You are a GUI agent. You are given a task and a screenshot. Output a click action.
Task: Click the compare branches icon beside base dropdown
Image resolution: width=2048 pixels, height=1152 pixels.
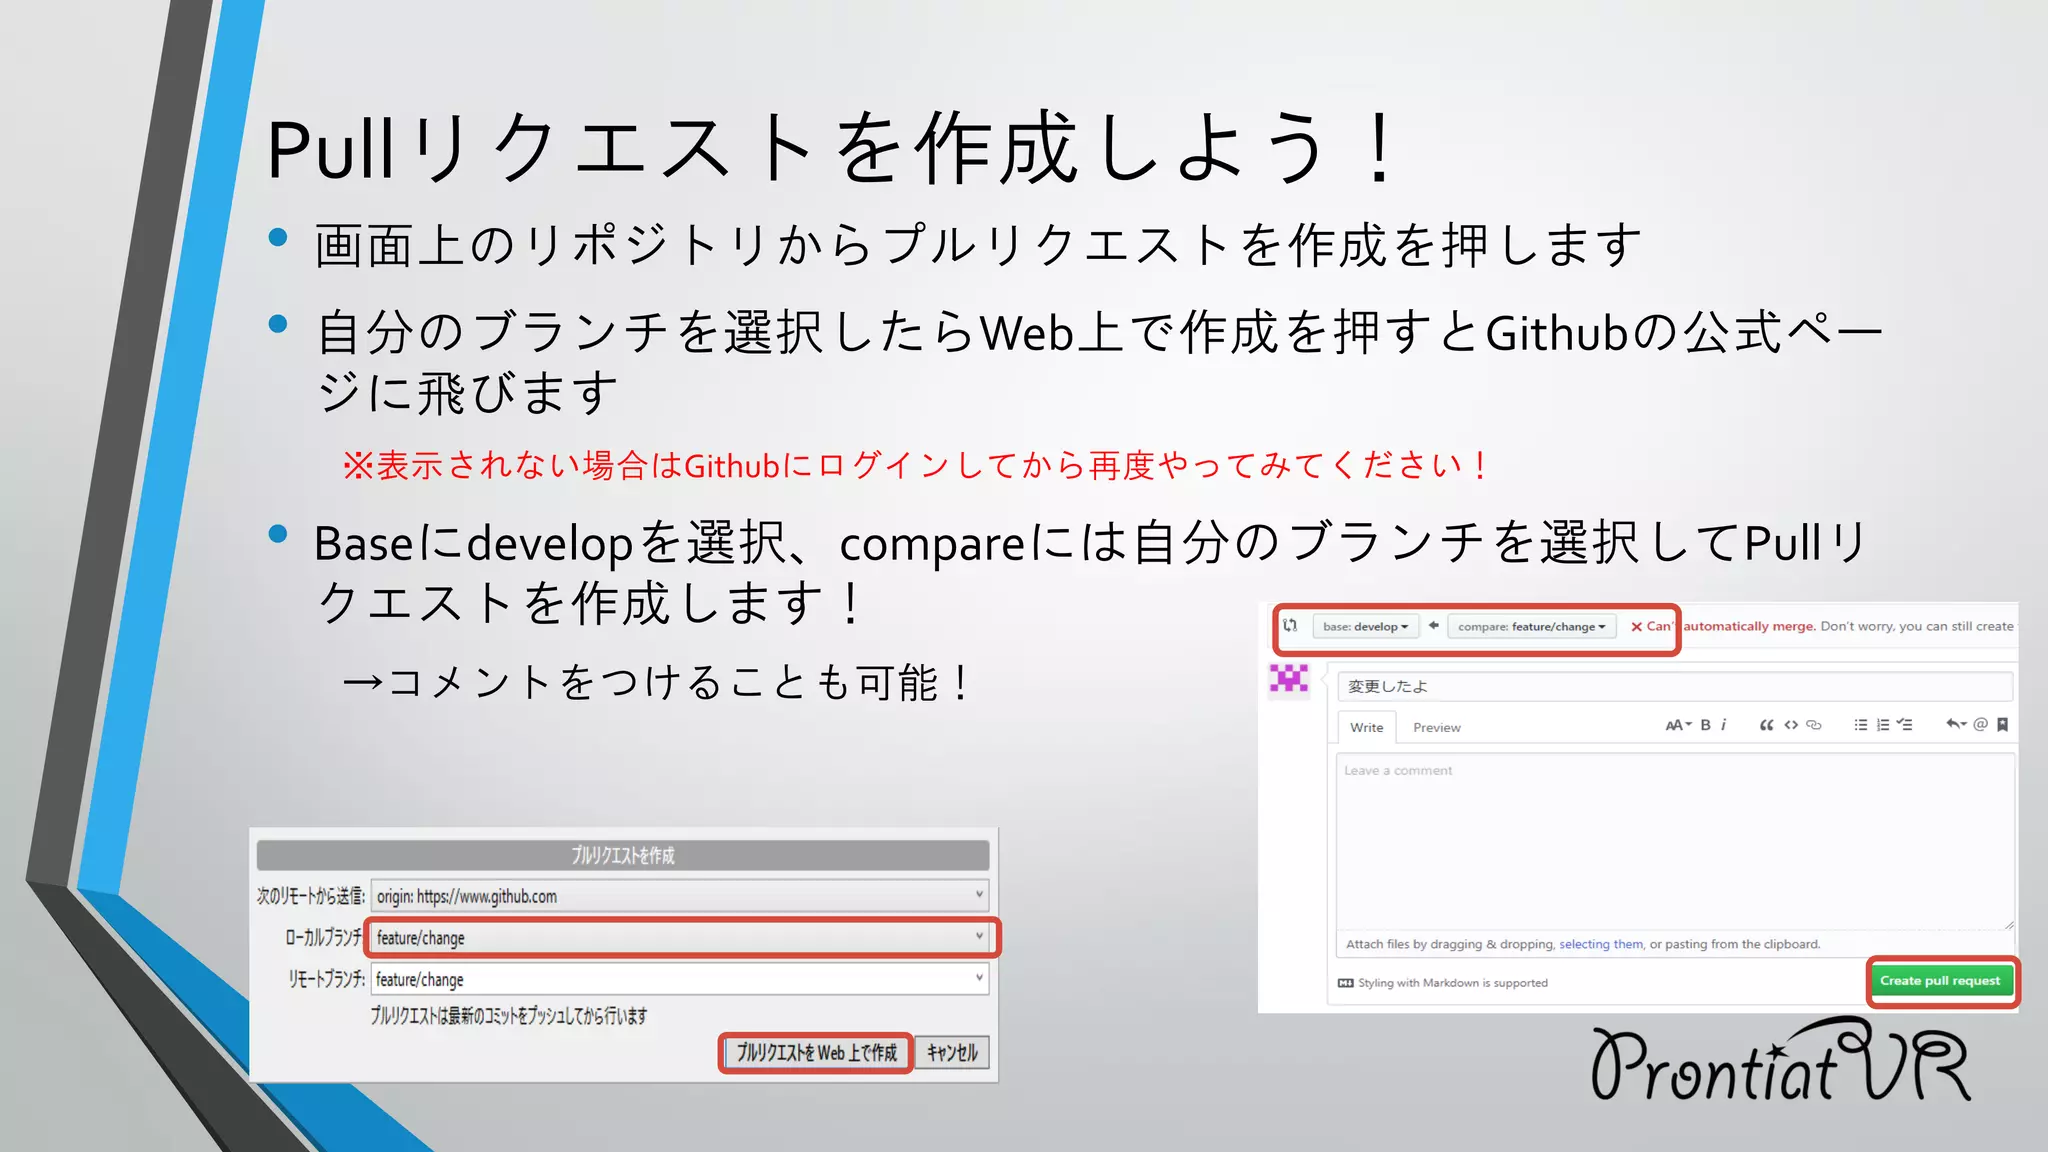tap(1291, 626)
